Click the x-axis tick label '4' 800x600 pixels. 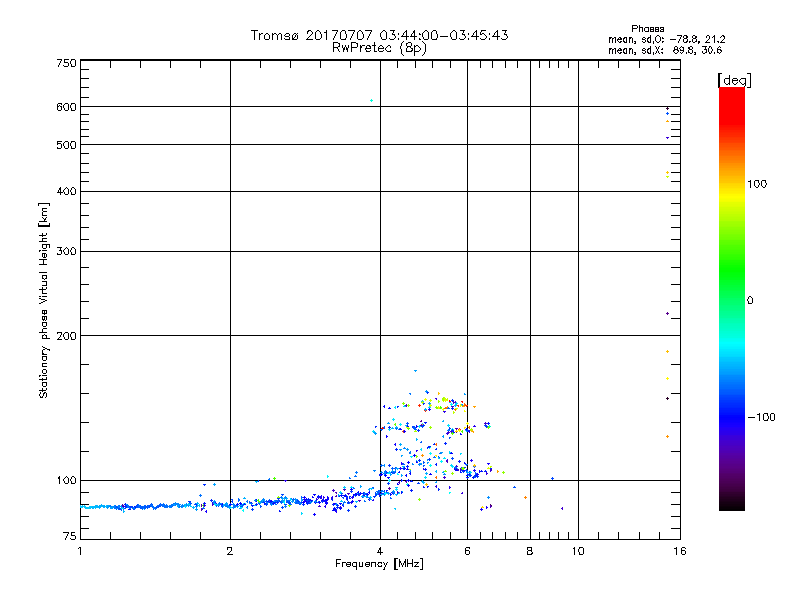(x=380, y=551)
